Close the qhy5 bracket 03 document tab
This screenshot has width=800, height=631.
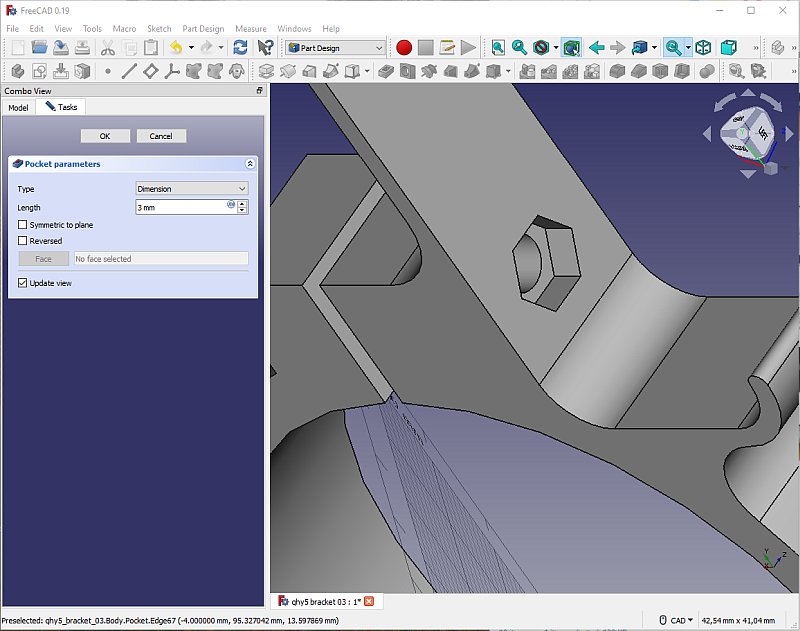pos(369,601)
